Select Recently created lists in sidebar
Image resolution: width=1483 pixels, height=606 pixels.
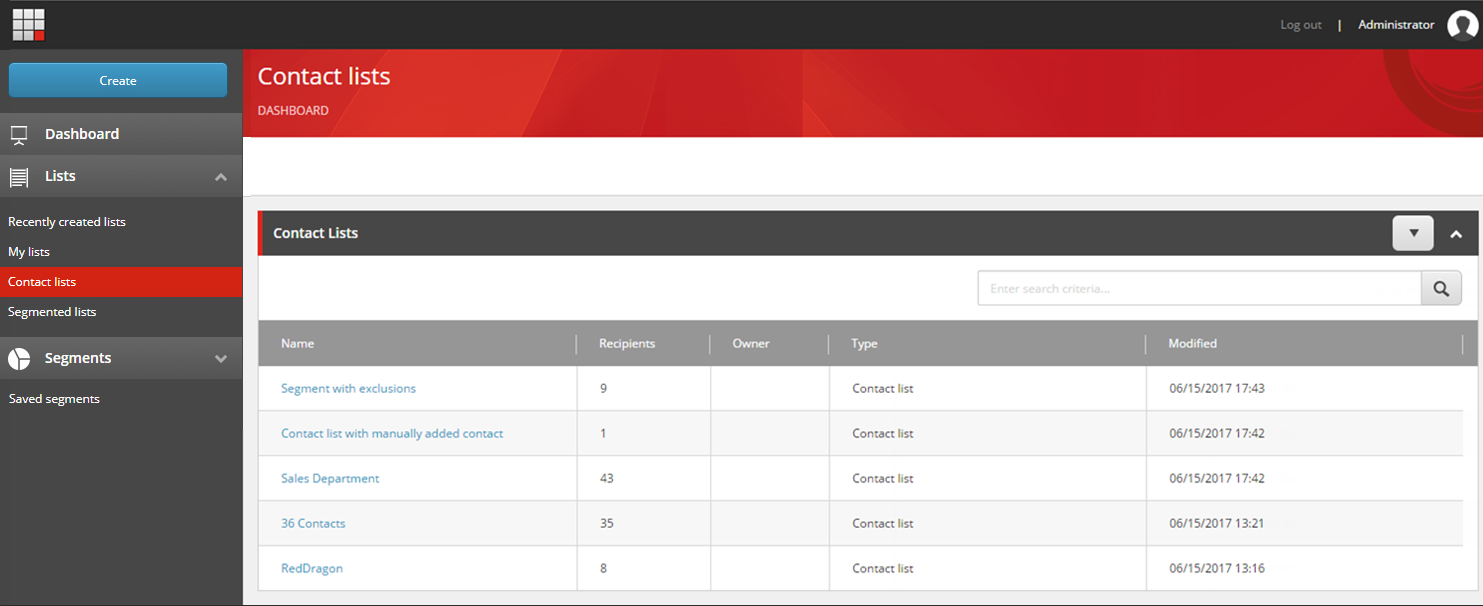[x=66, y=221]
